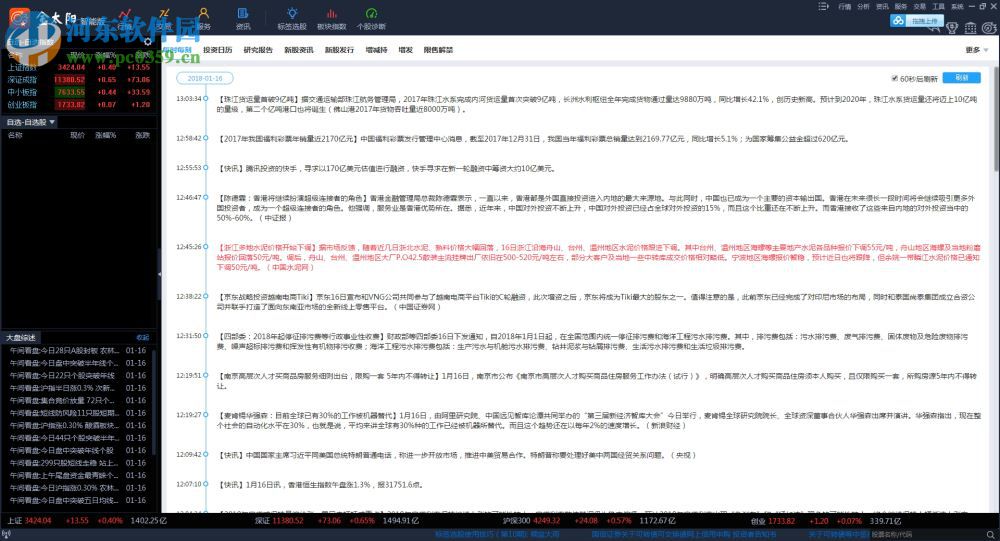The image size is (1000, 541).
Task: Select the 创业板指 row
Action: (x=78, y=105)
